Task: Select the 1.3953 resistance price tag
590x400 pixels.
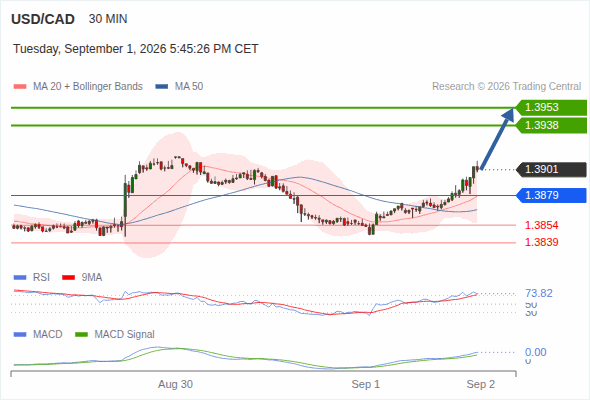Action: point(551,108)
